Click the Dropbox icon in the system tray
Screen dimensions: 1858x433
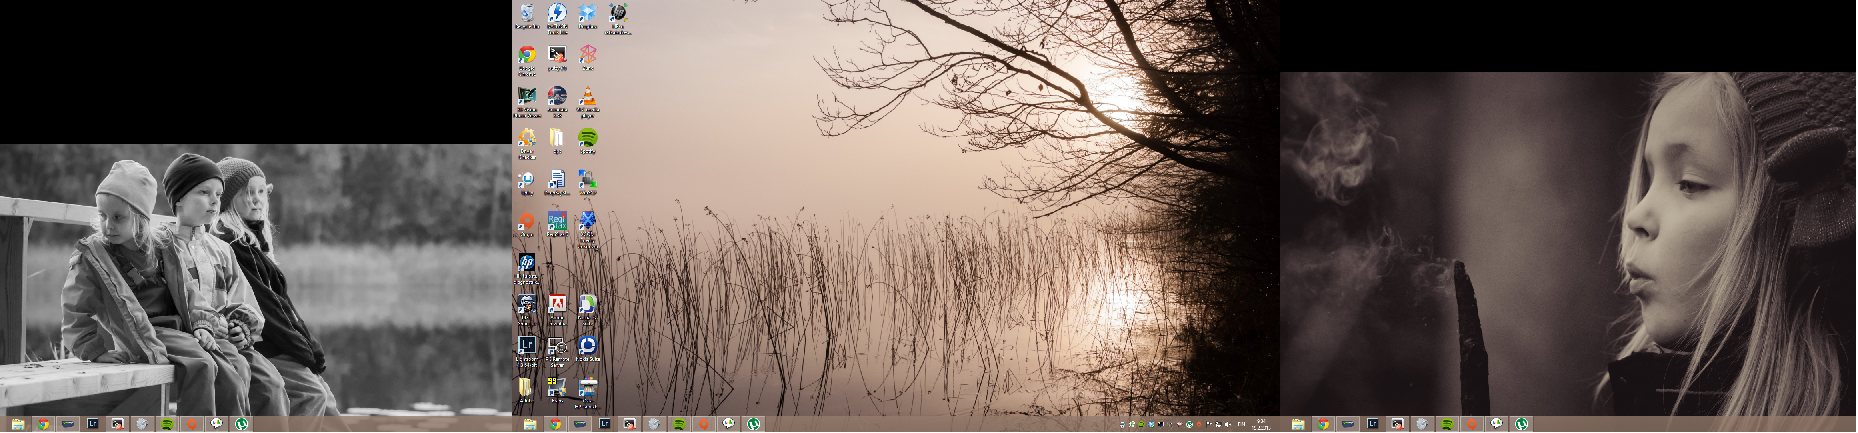[x=1151, y=425]
